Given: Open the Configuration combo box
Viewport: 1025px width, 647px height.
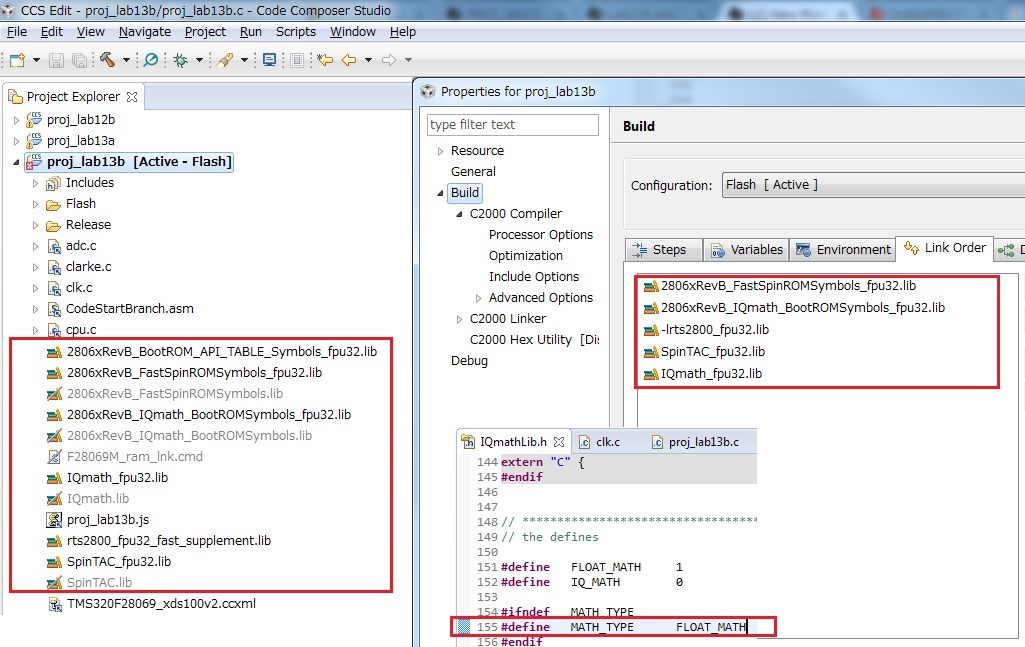Looking at the screenshot, I should point(873,185).
